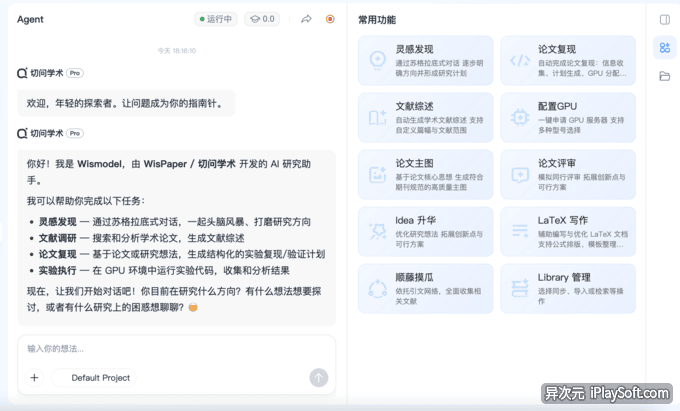Open the 文献综述 feature card

pos(425,117)
